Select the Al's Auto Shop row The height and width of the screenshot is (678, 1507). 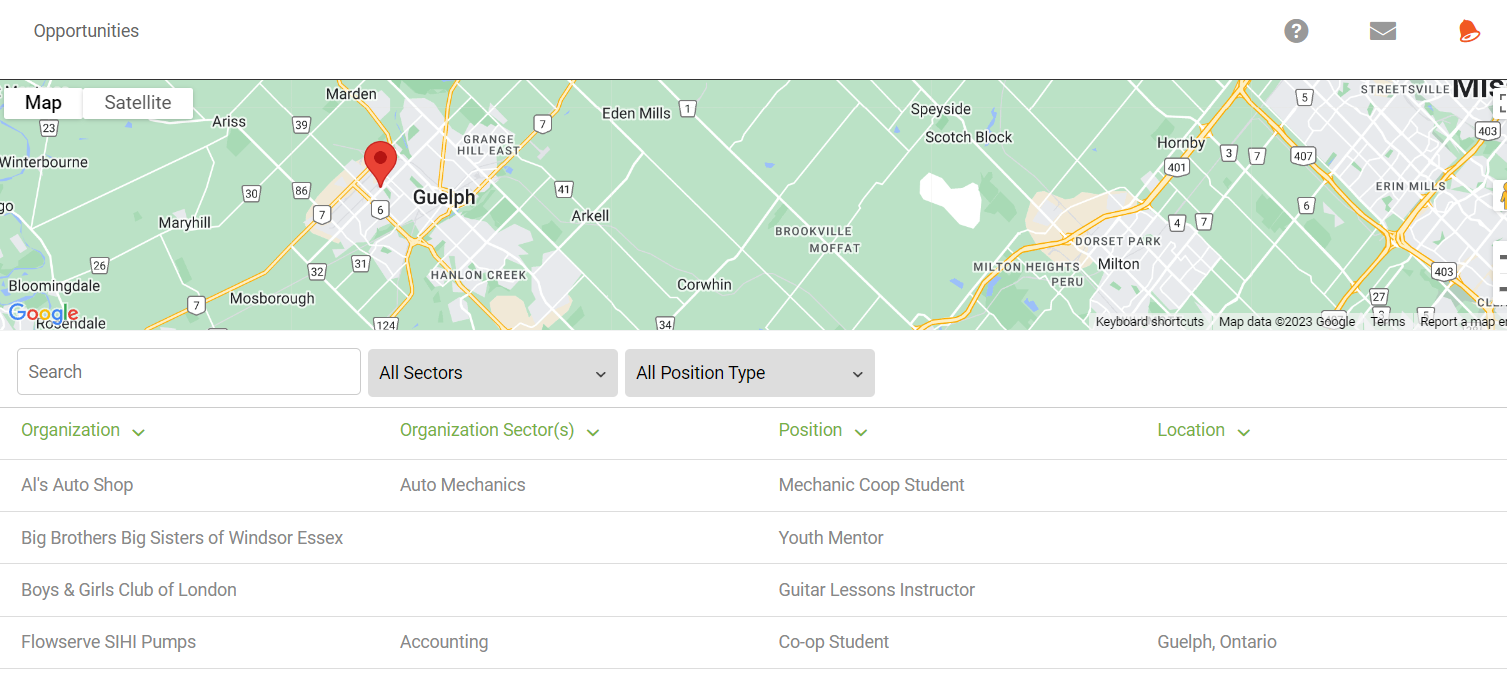(x=753, y=485)
